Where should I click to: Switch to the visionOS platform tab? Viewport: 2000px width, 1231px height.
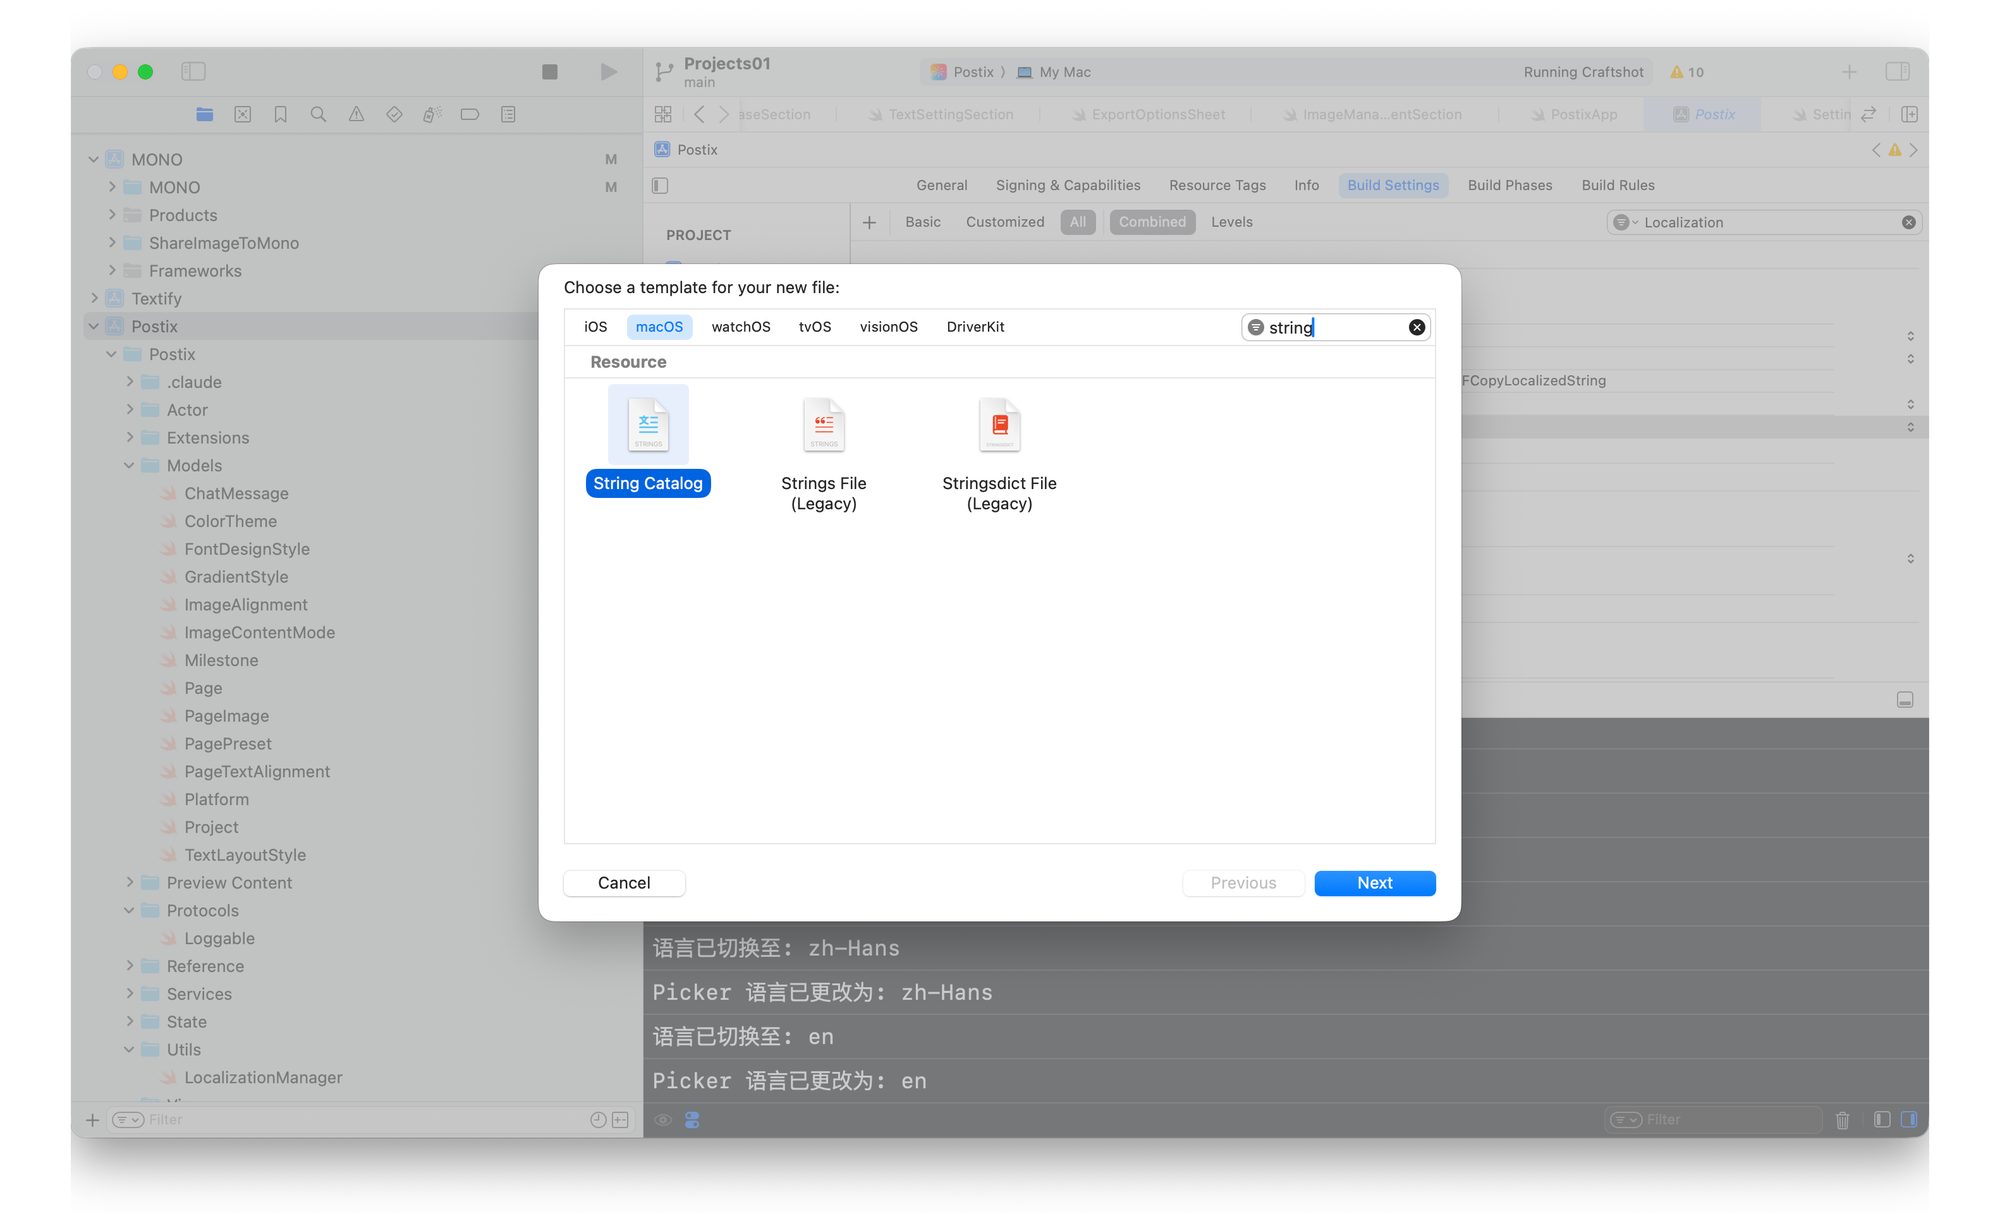pyautogui.click(x=888, y=327)
